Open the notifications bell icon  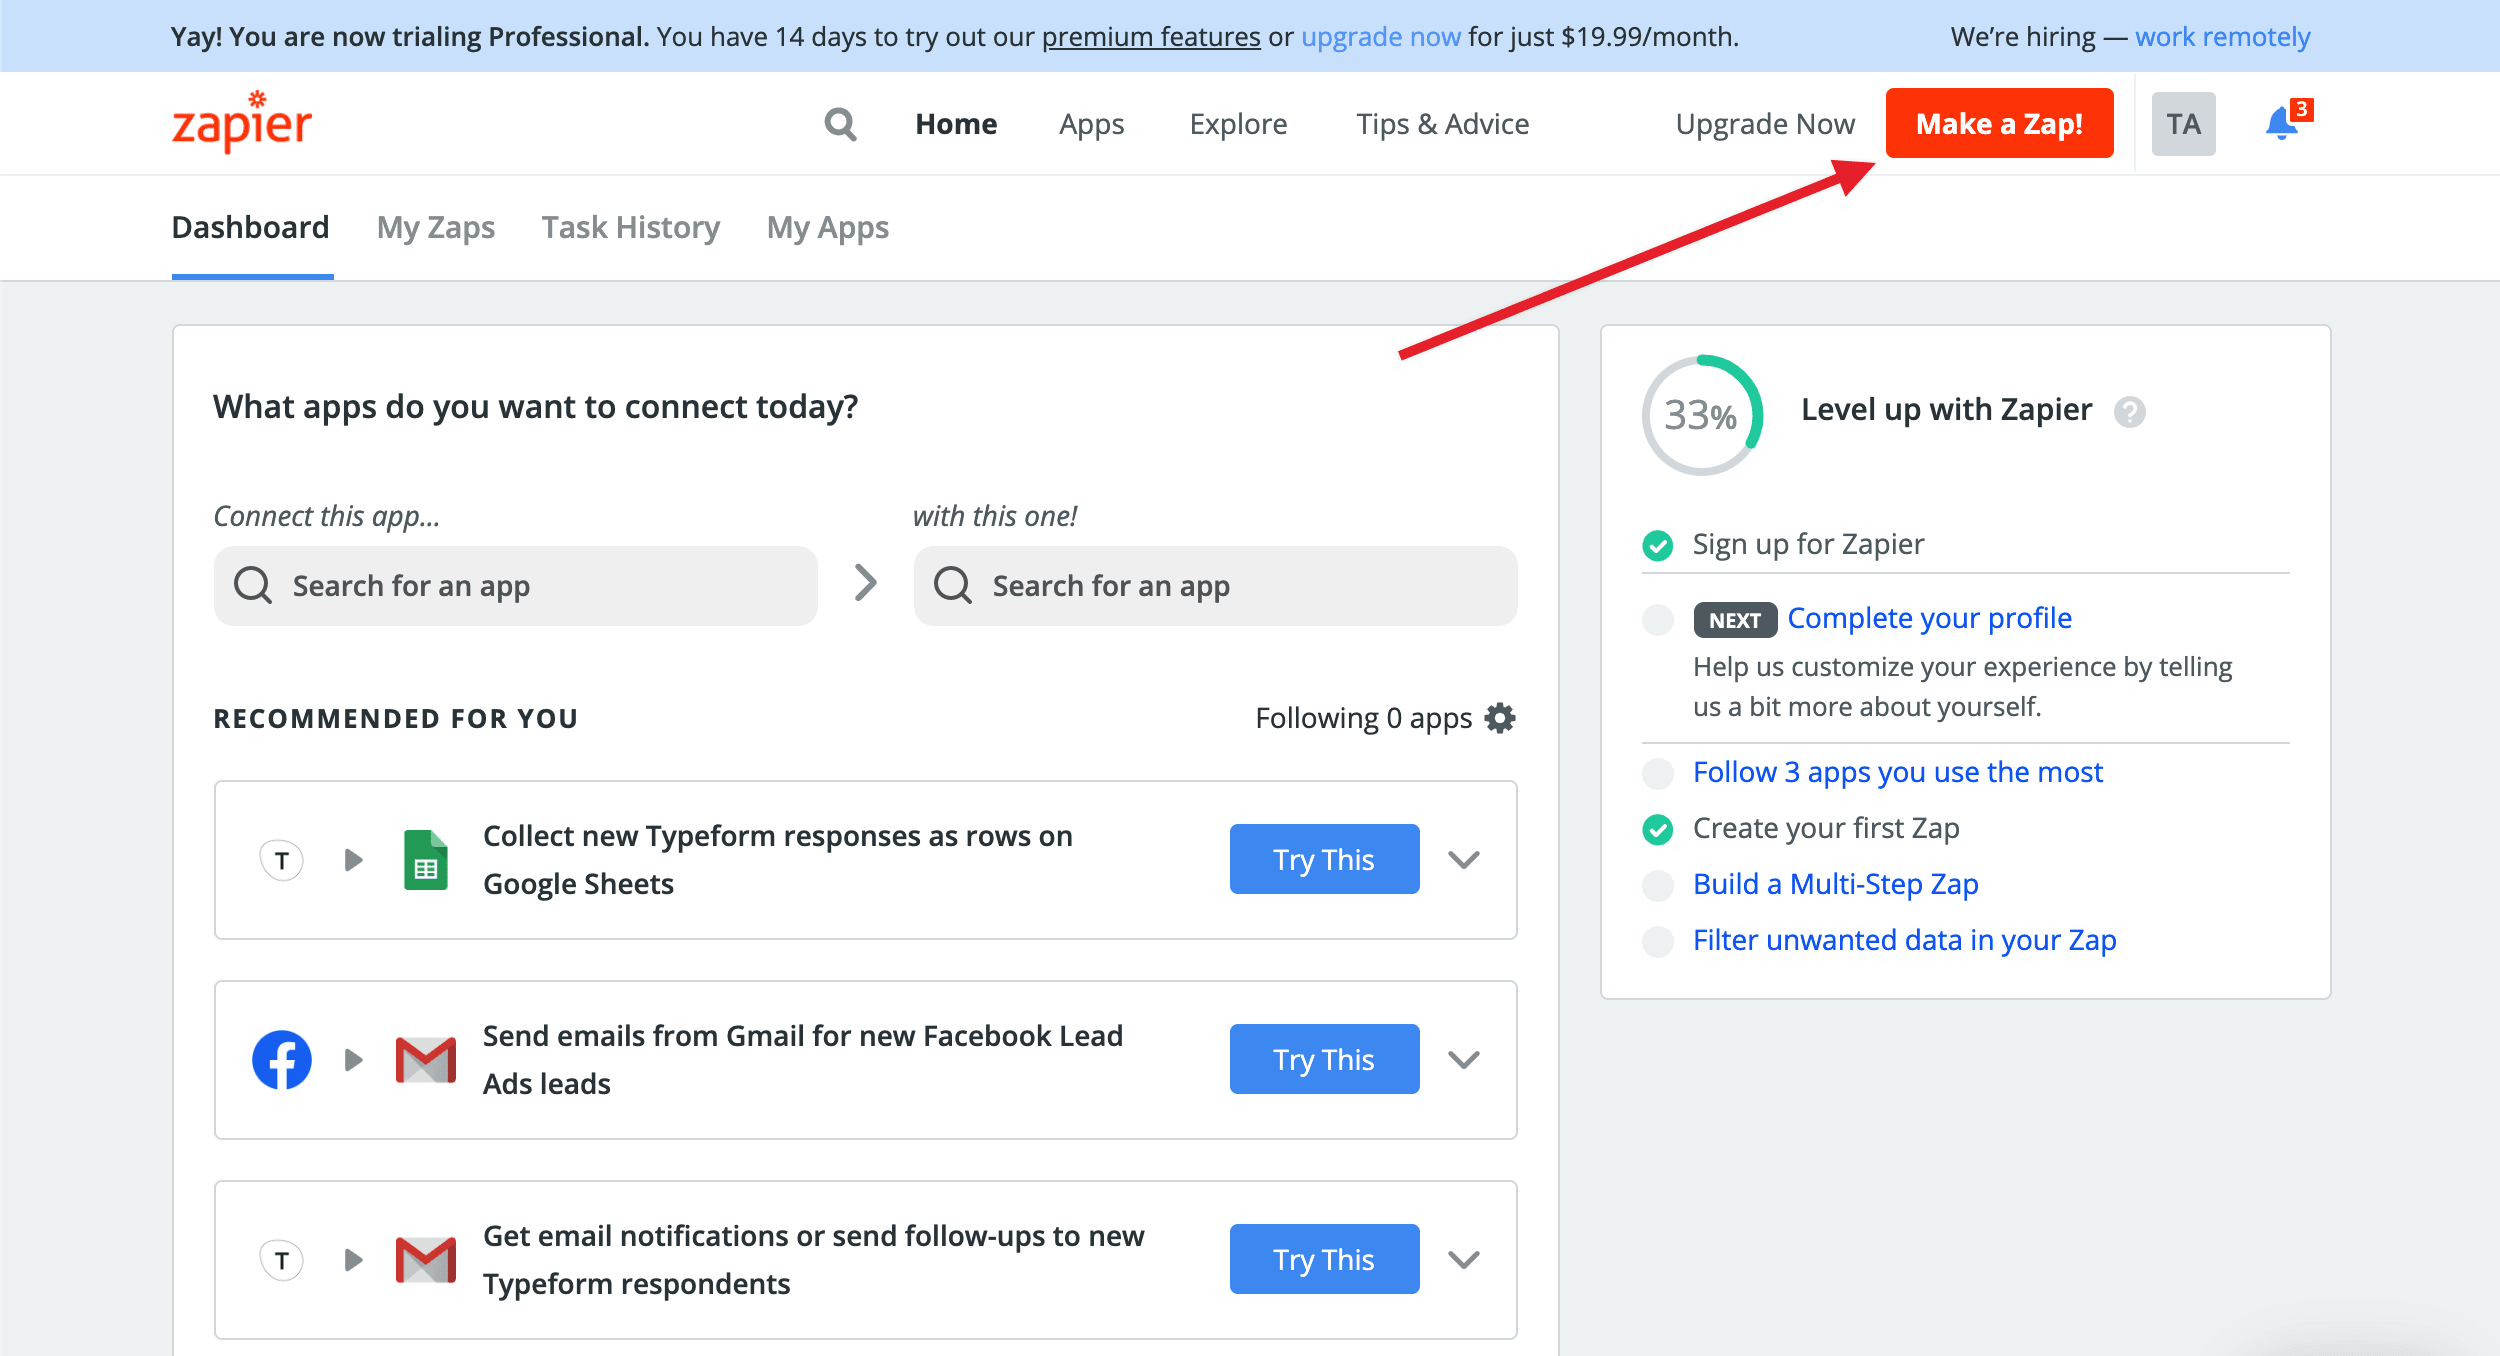click(x=2281, y=124)
